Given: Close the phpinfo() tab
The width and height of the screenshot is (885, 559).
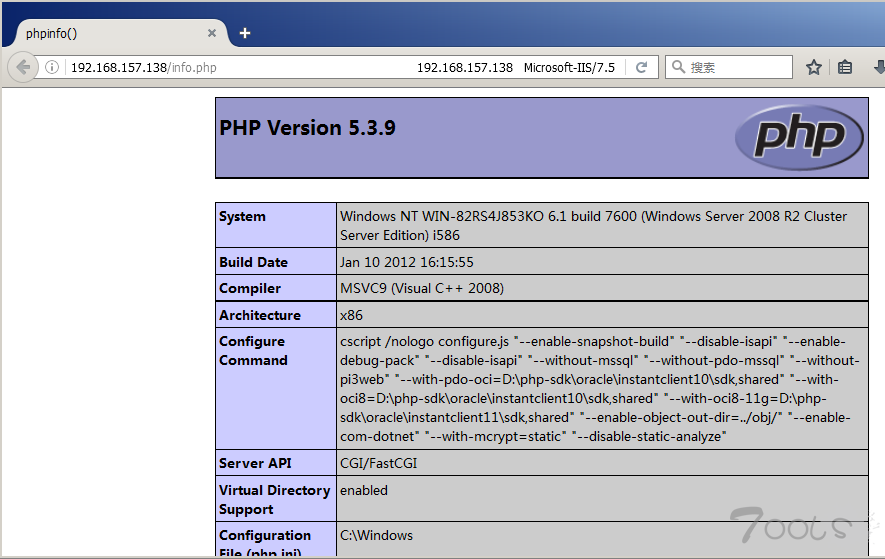Looking at the screenshot, I should pos(212,33).
